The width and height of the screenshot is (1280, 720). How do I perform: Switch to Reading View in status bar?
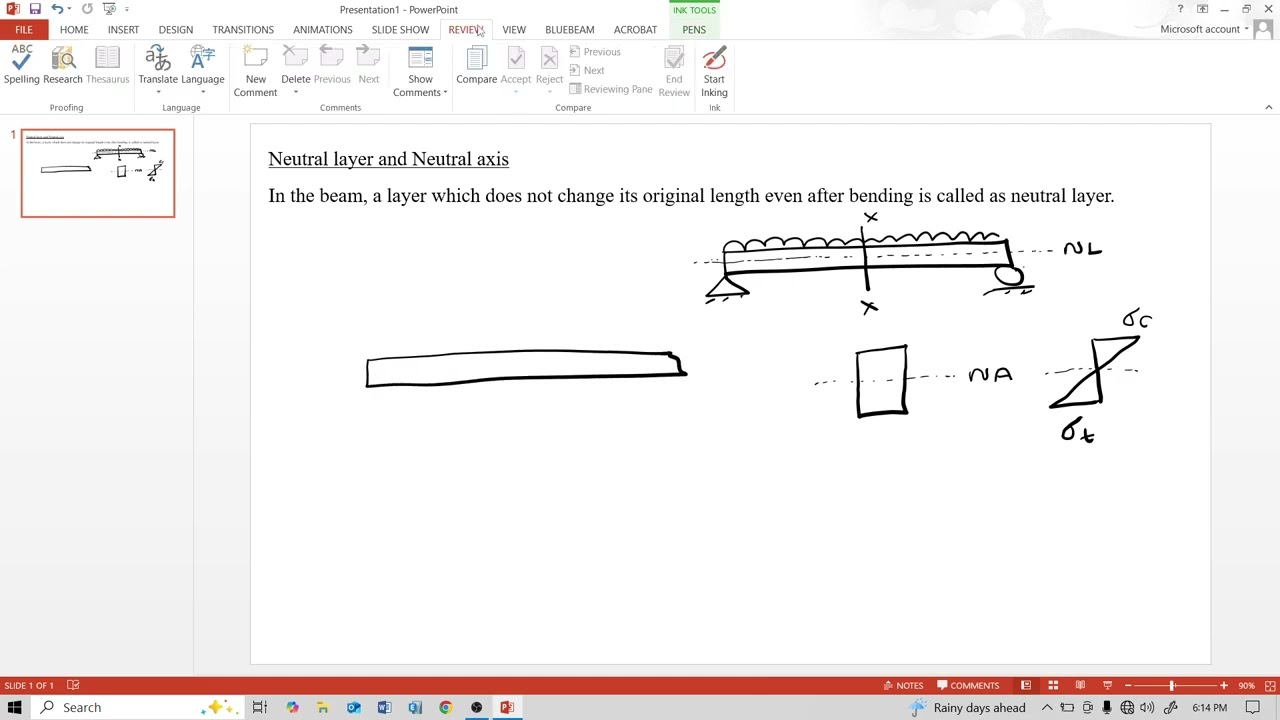1080,685
